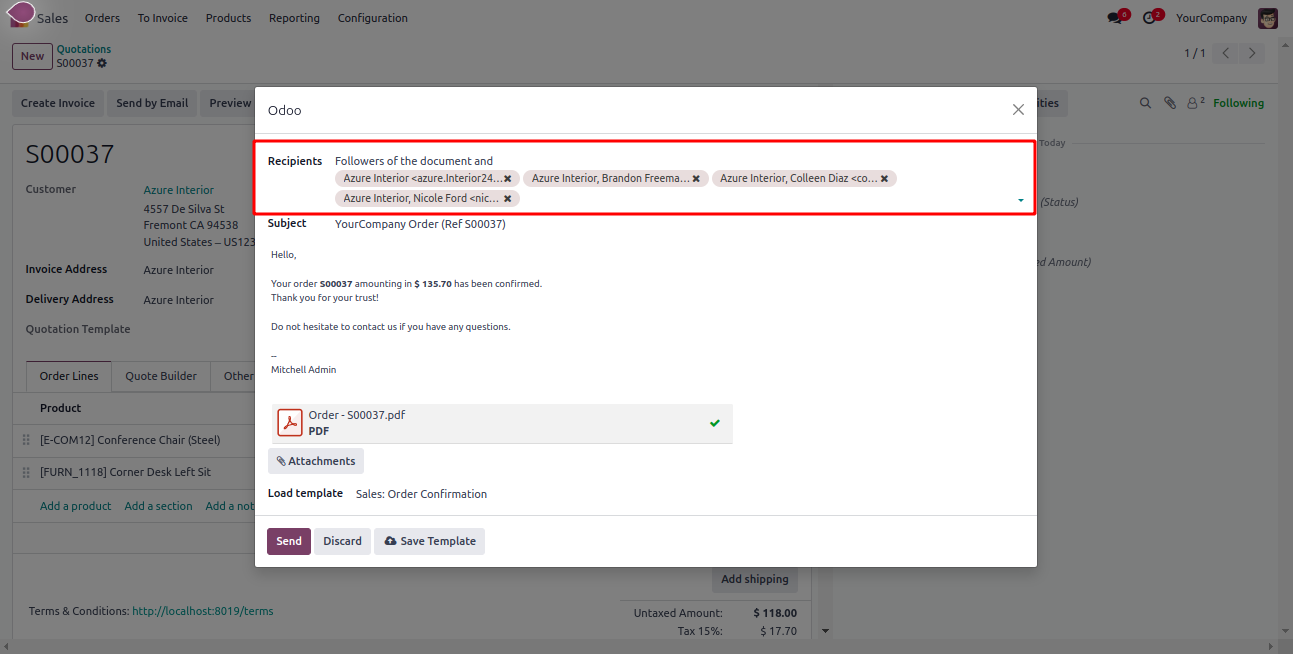Image resolution: width=1293 pixels, height=654 pixels.
Task: Click the S00037 gear settings icon
Action: tap(102, 63)
